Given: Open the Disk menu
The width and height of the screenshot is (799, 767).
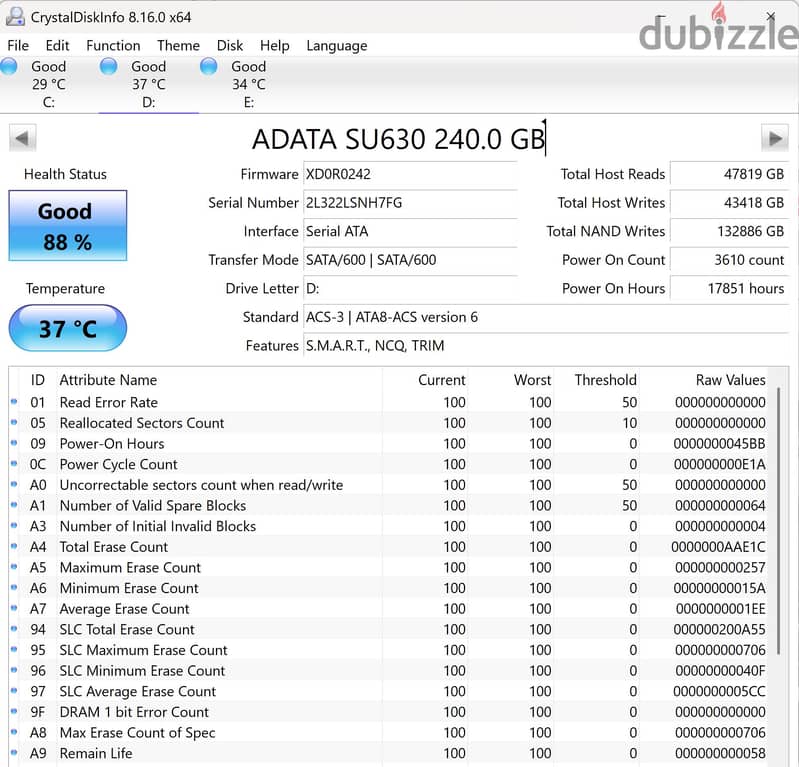Looking at the screenshot, I should (x=230, y=46).
